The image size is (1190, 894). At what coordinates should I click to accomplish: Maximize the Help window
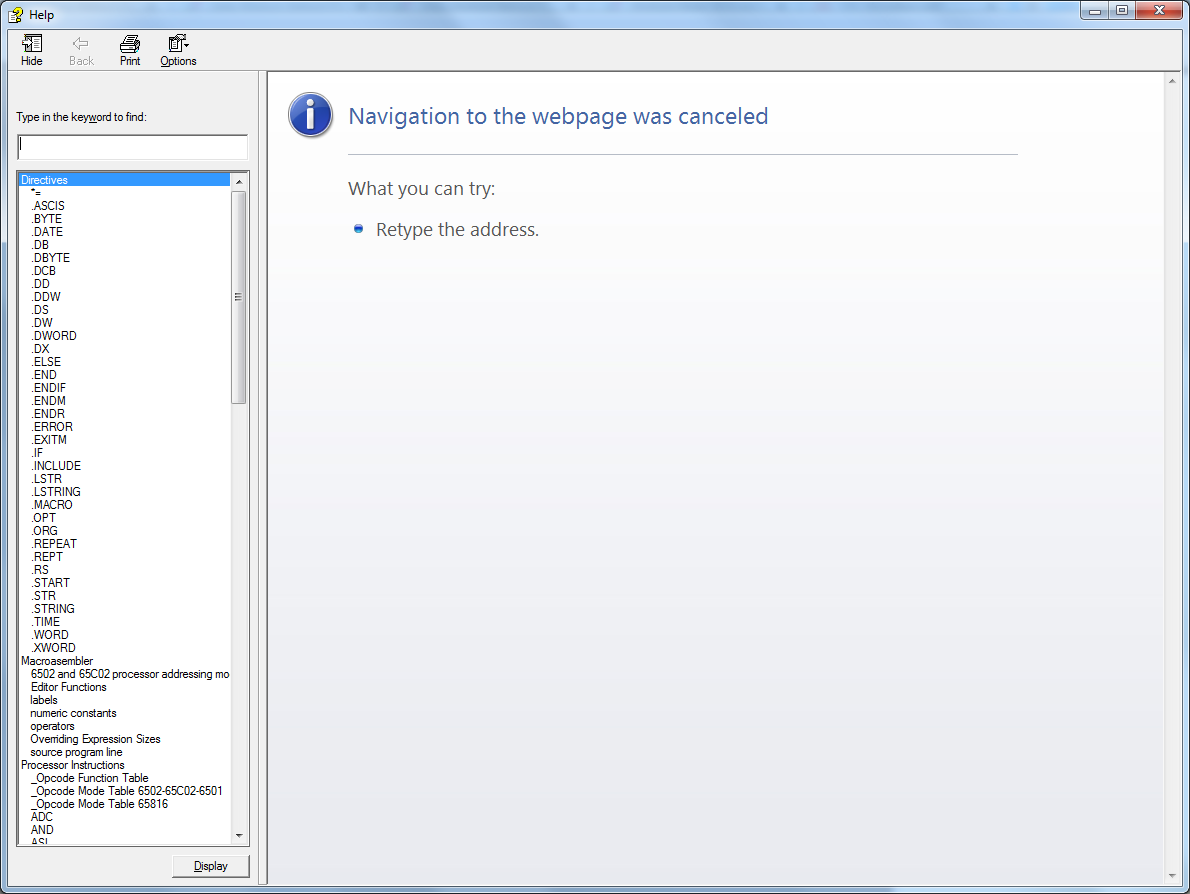click(1121, 10)
